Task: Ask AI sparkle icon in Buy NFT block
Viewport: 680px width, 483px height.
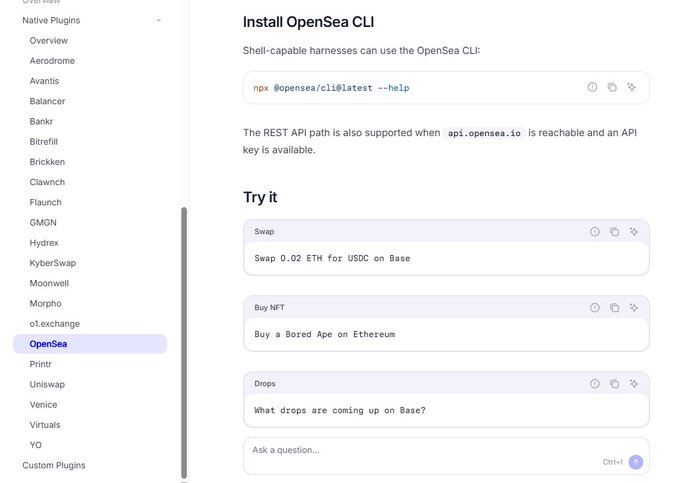Action: [634, 307]
